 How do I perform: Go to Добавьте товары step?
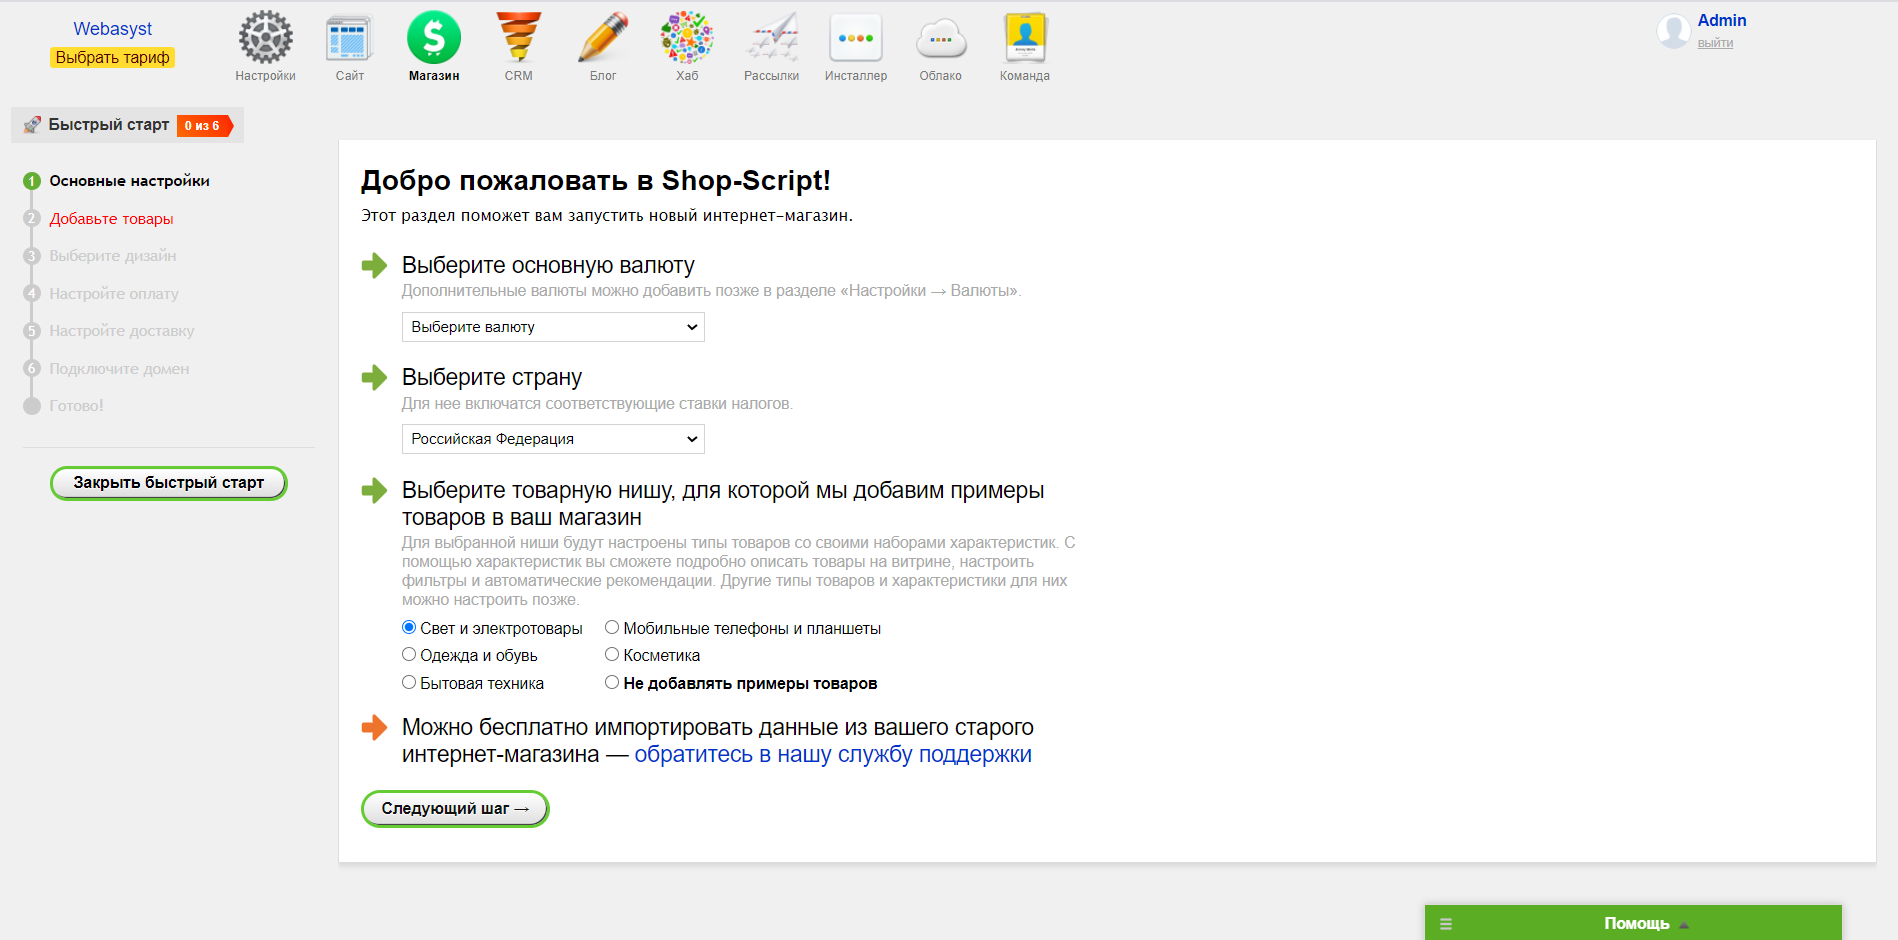click(x=111, y=218)
